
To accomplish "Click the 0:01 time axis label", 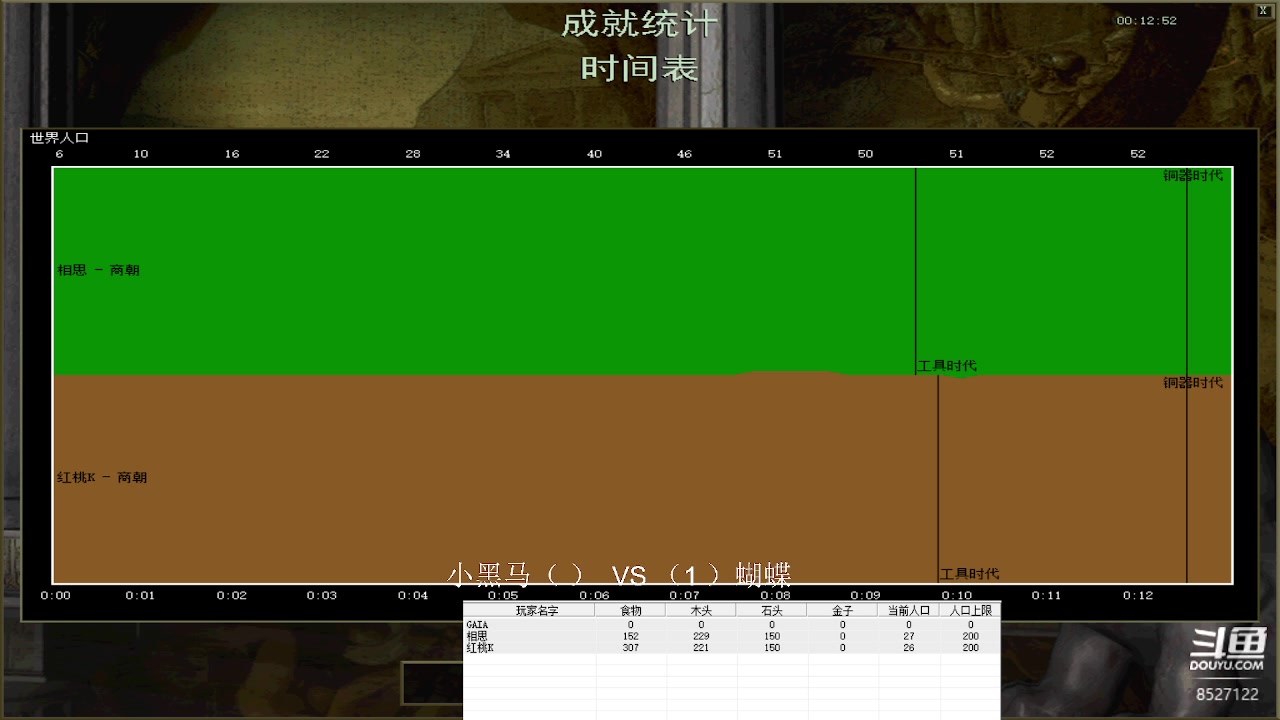I will [x=140, y=595].
